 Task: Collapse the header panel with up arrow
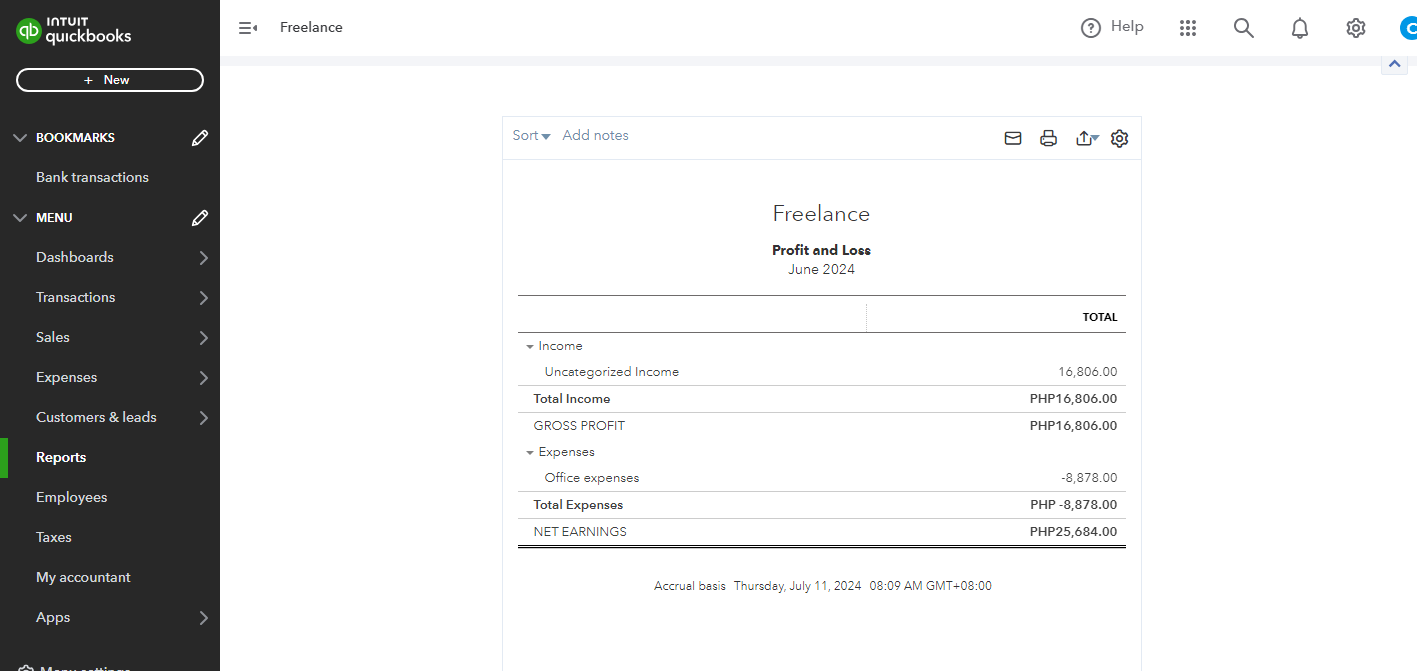coord(1395,64)
